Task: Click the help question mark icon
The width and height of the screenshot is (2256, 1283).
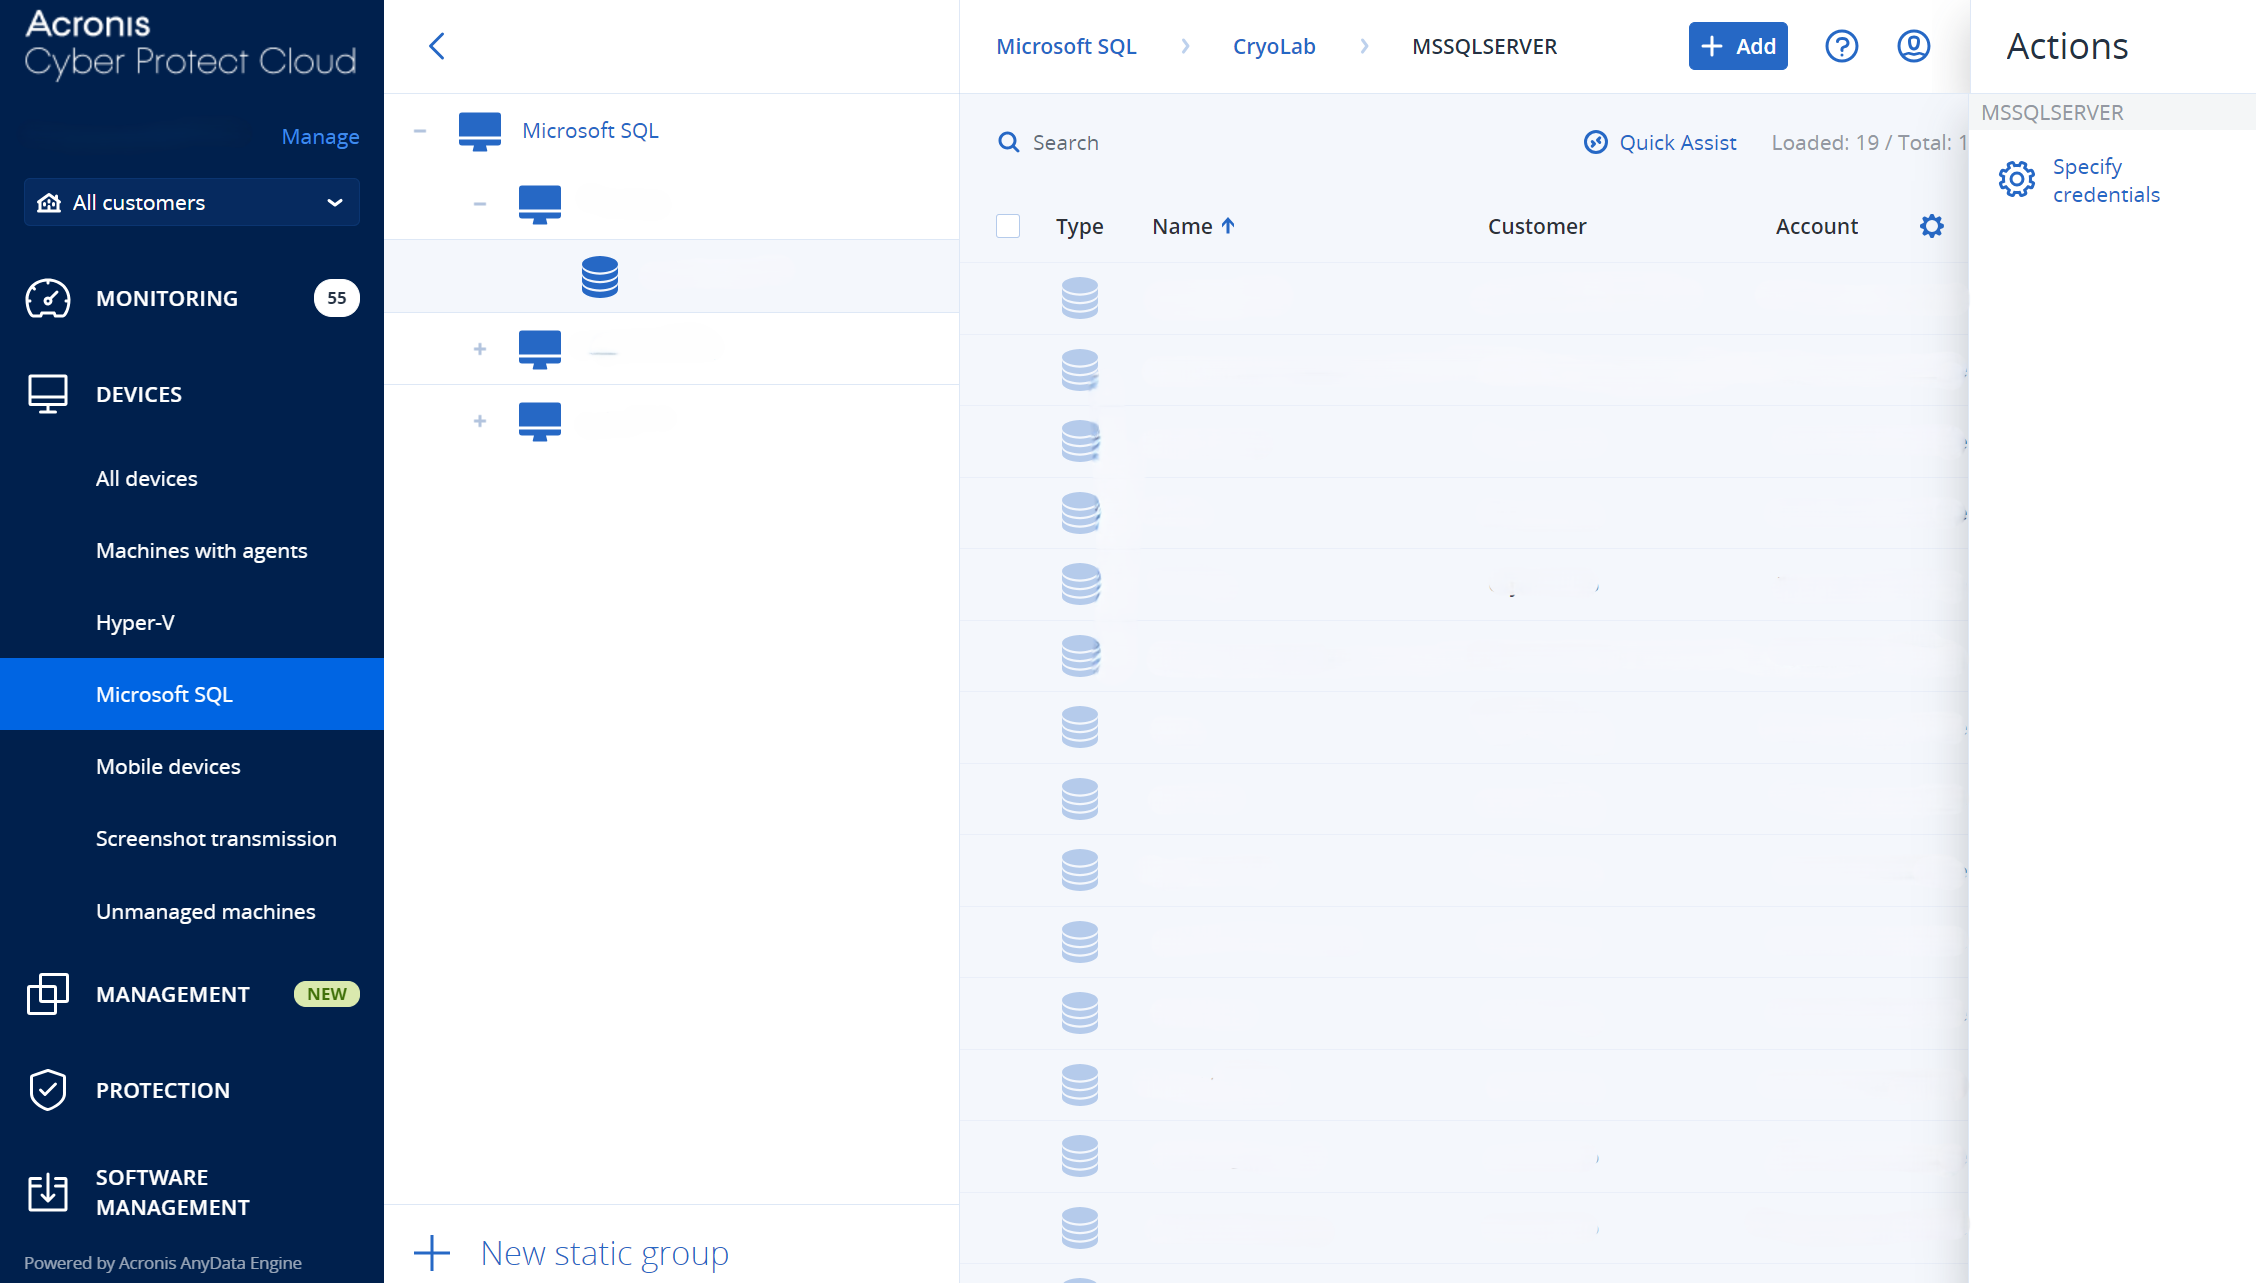Action: tap(1841, 46)
